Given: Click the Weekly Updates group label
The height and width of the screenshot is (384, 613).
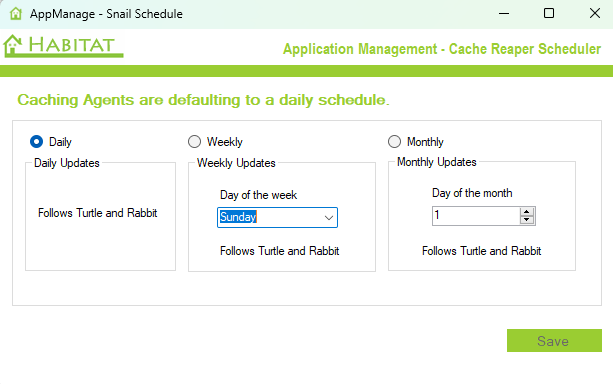Looking at the screenshot, I should [236, 163].
